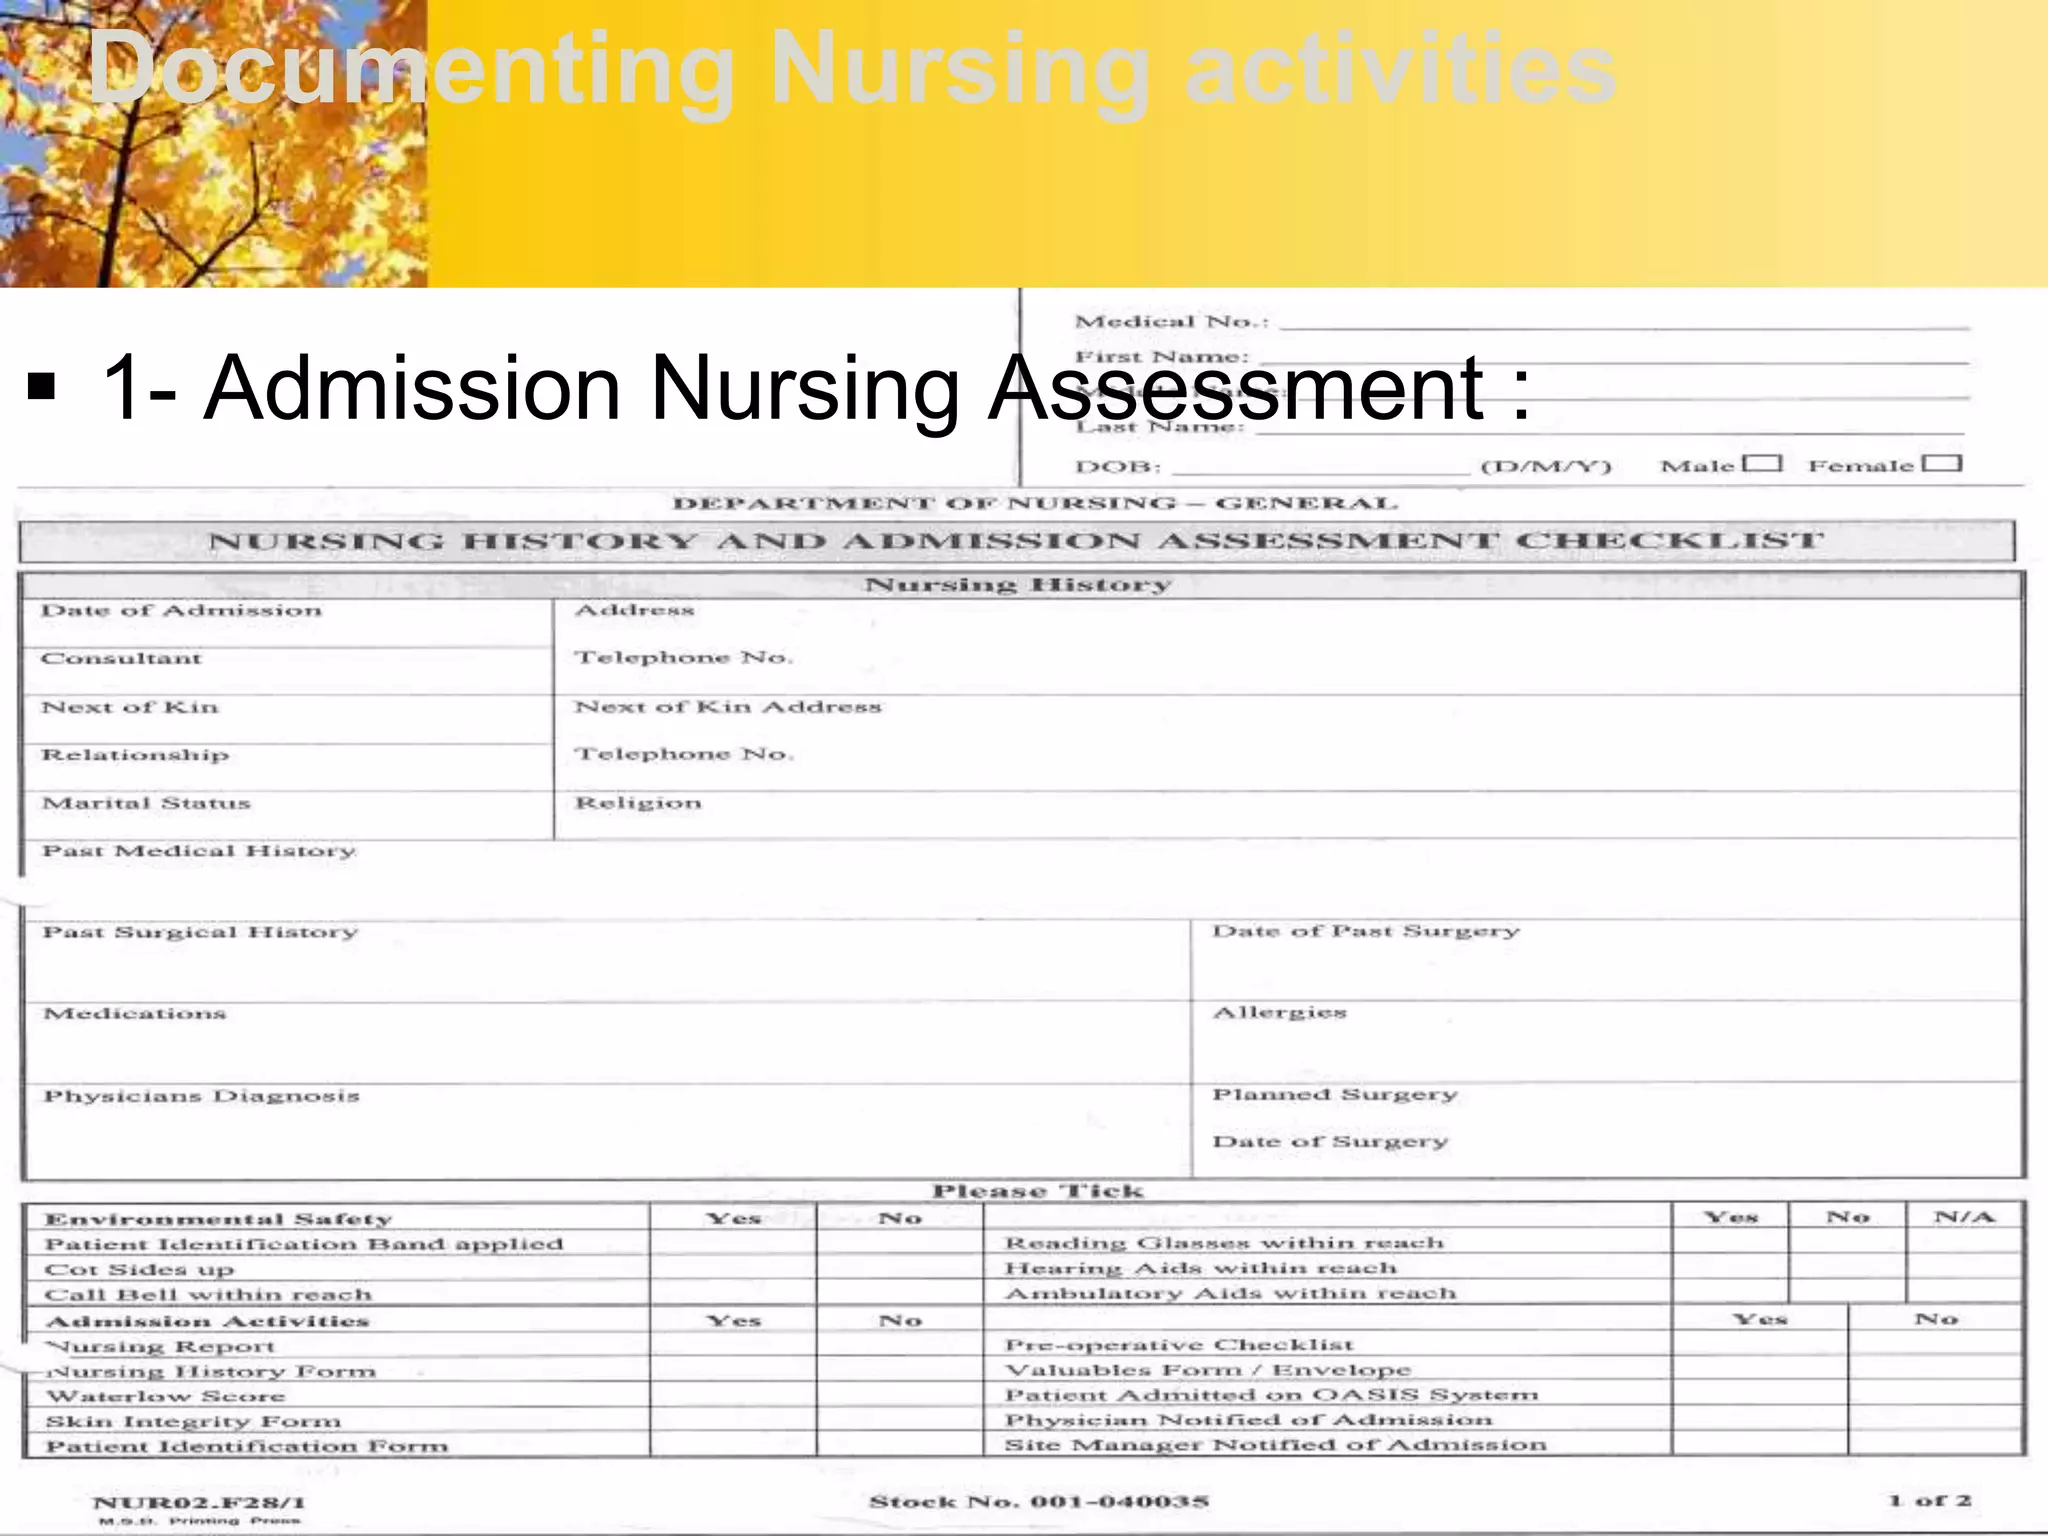Click the Last Name entry line
The height and width of the screenshot is (1536, 2048).
(x=1609, y=431)
